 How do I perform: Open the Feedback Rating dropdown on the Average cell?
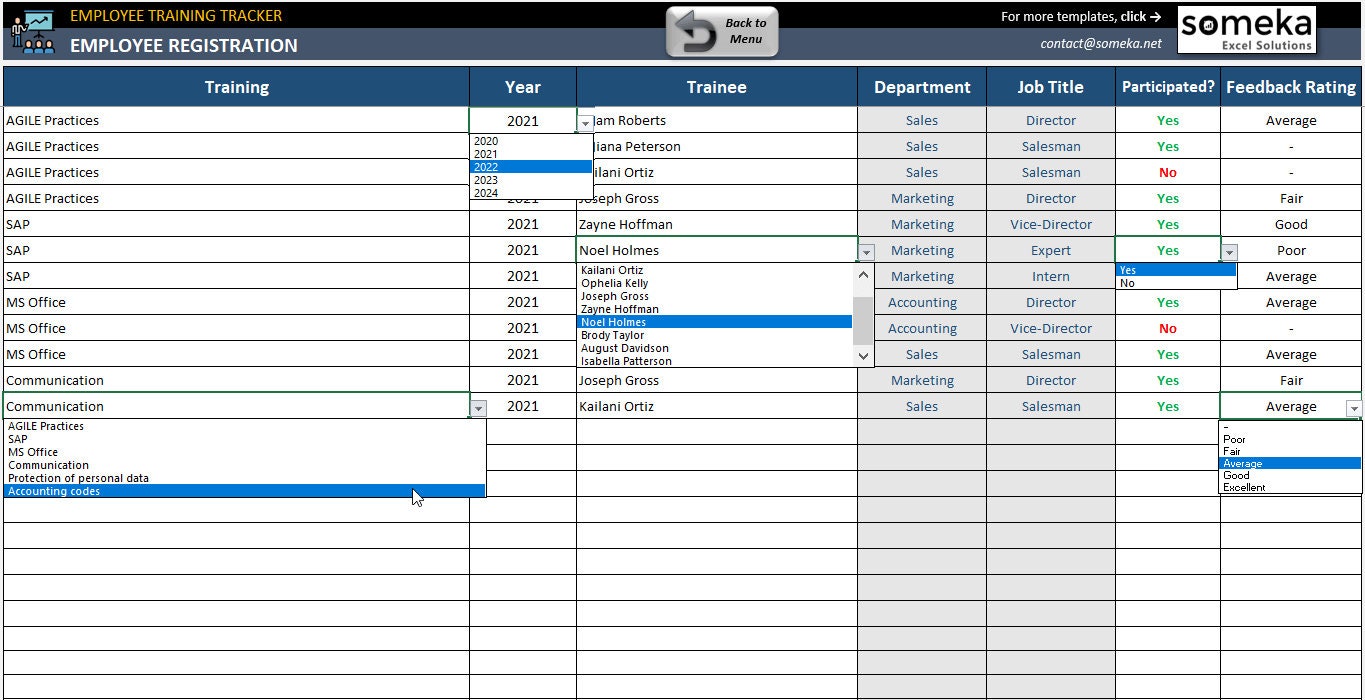tap(1355, 407)
